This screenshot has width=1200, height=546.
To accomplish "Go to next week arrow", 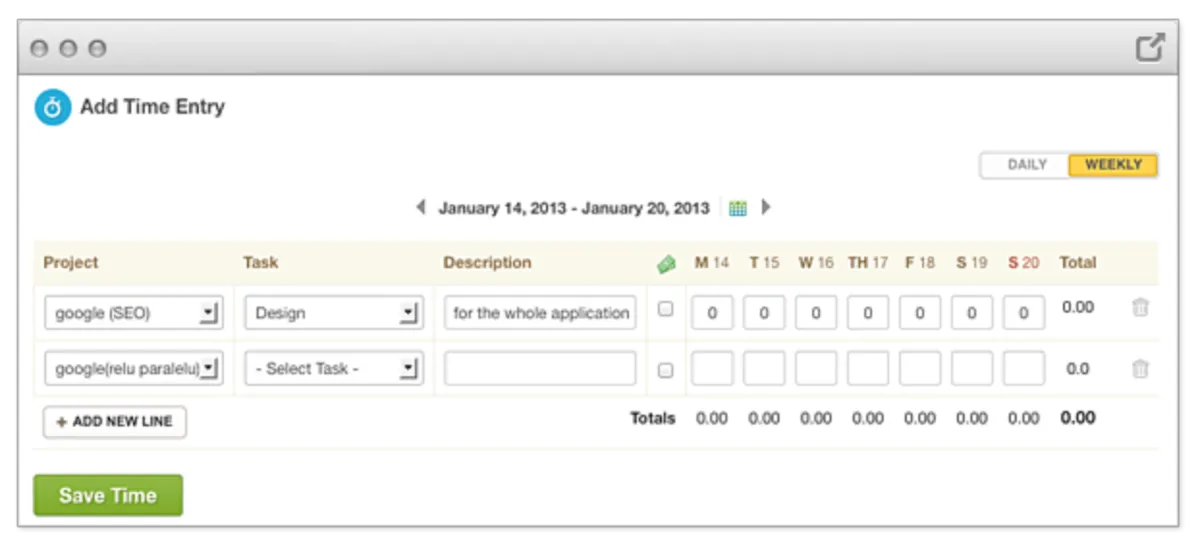I will (766, 208).
